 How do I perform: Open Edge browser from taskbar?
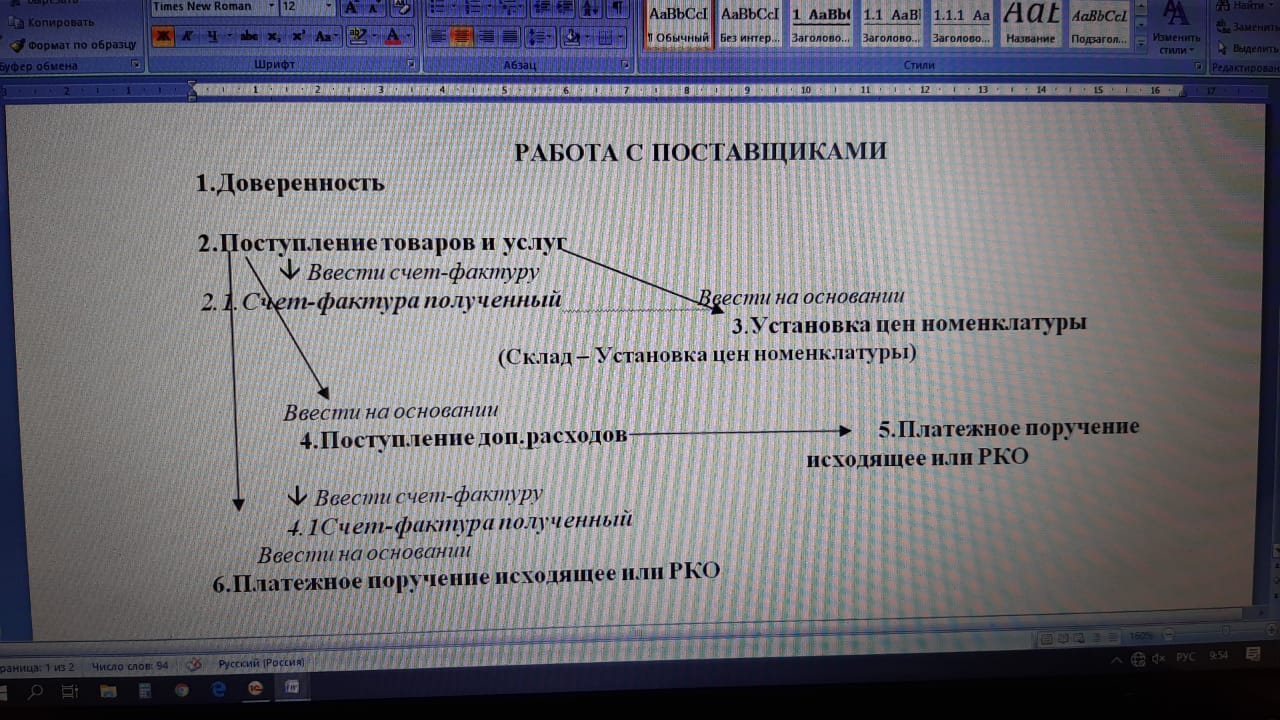click(x=219, y=690)
